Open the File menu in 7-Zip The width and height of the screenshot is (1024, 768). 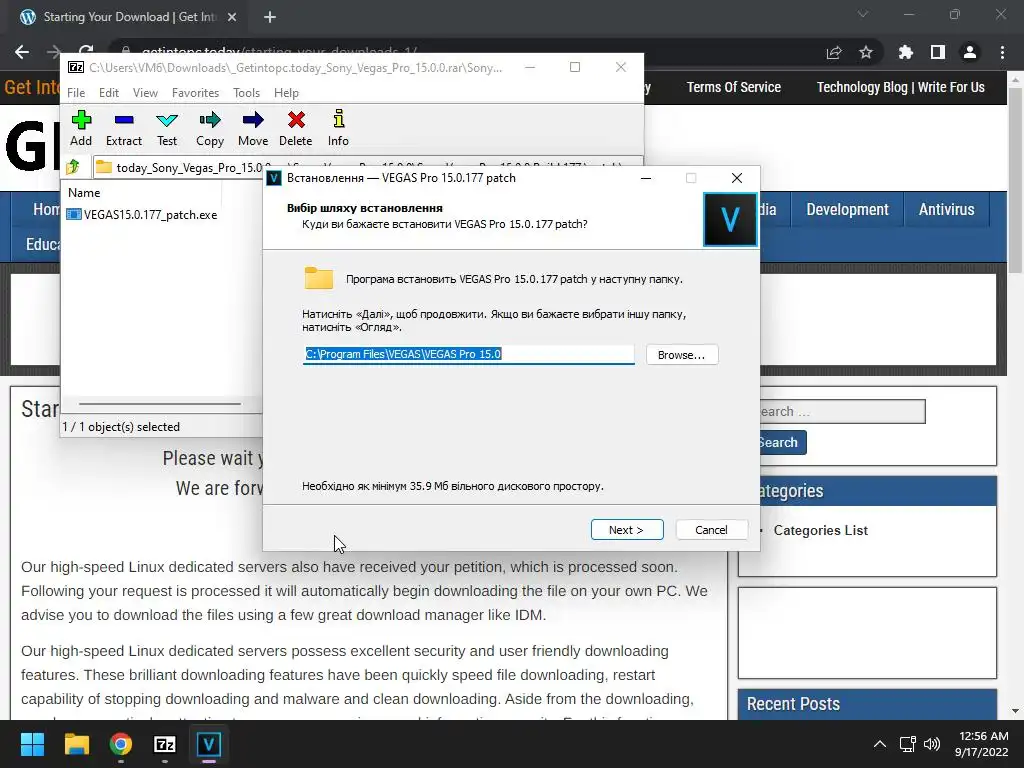click(x=76, y=93)
